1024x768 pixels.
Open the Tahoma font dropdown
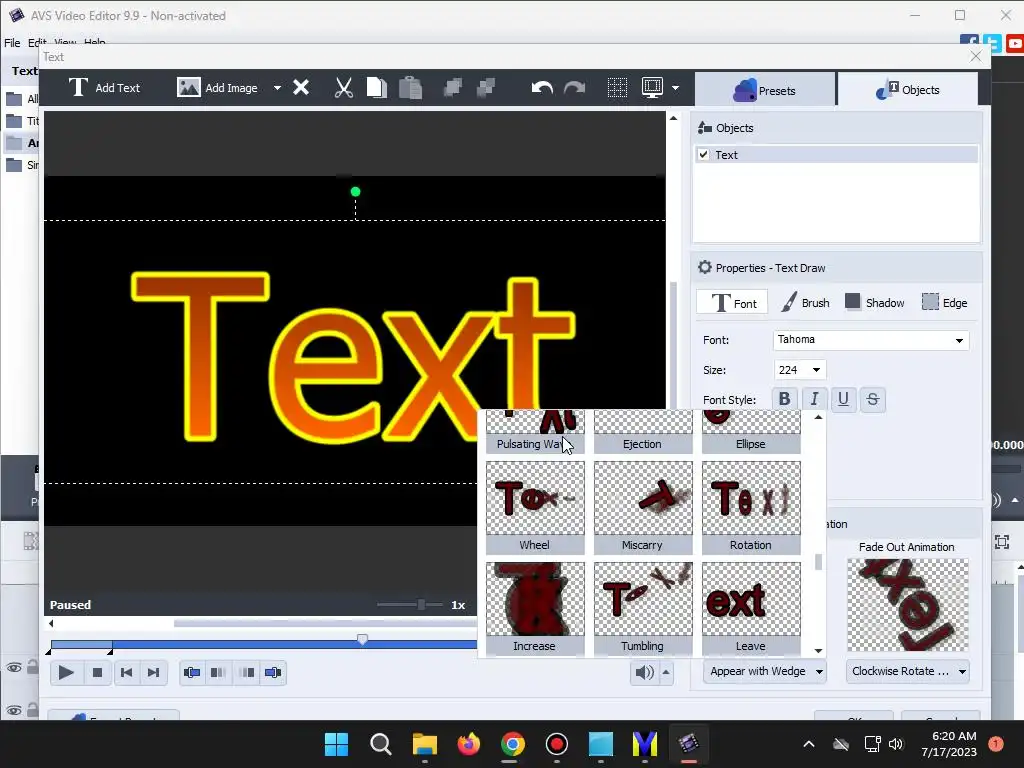871,340
